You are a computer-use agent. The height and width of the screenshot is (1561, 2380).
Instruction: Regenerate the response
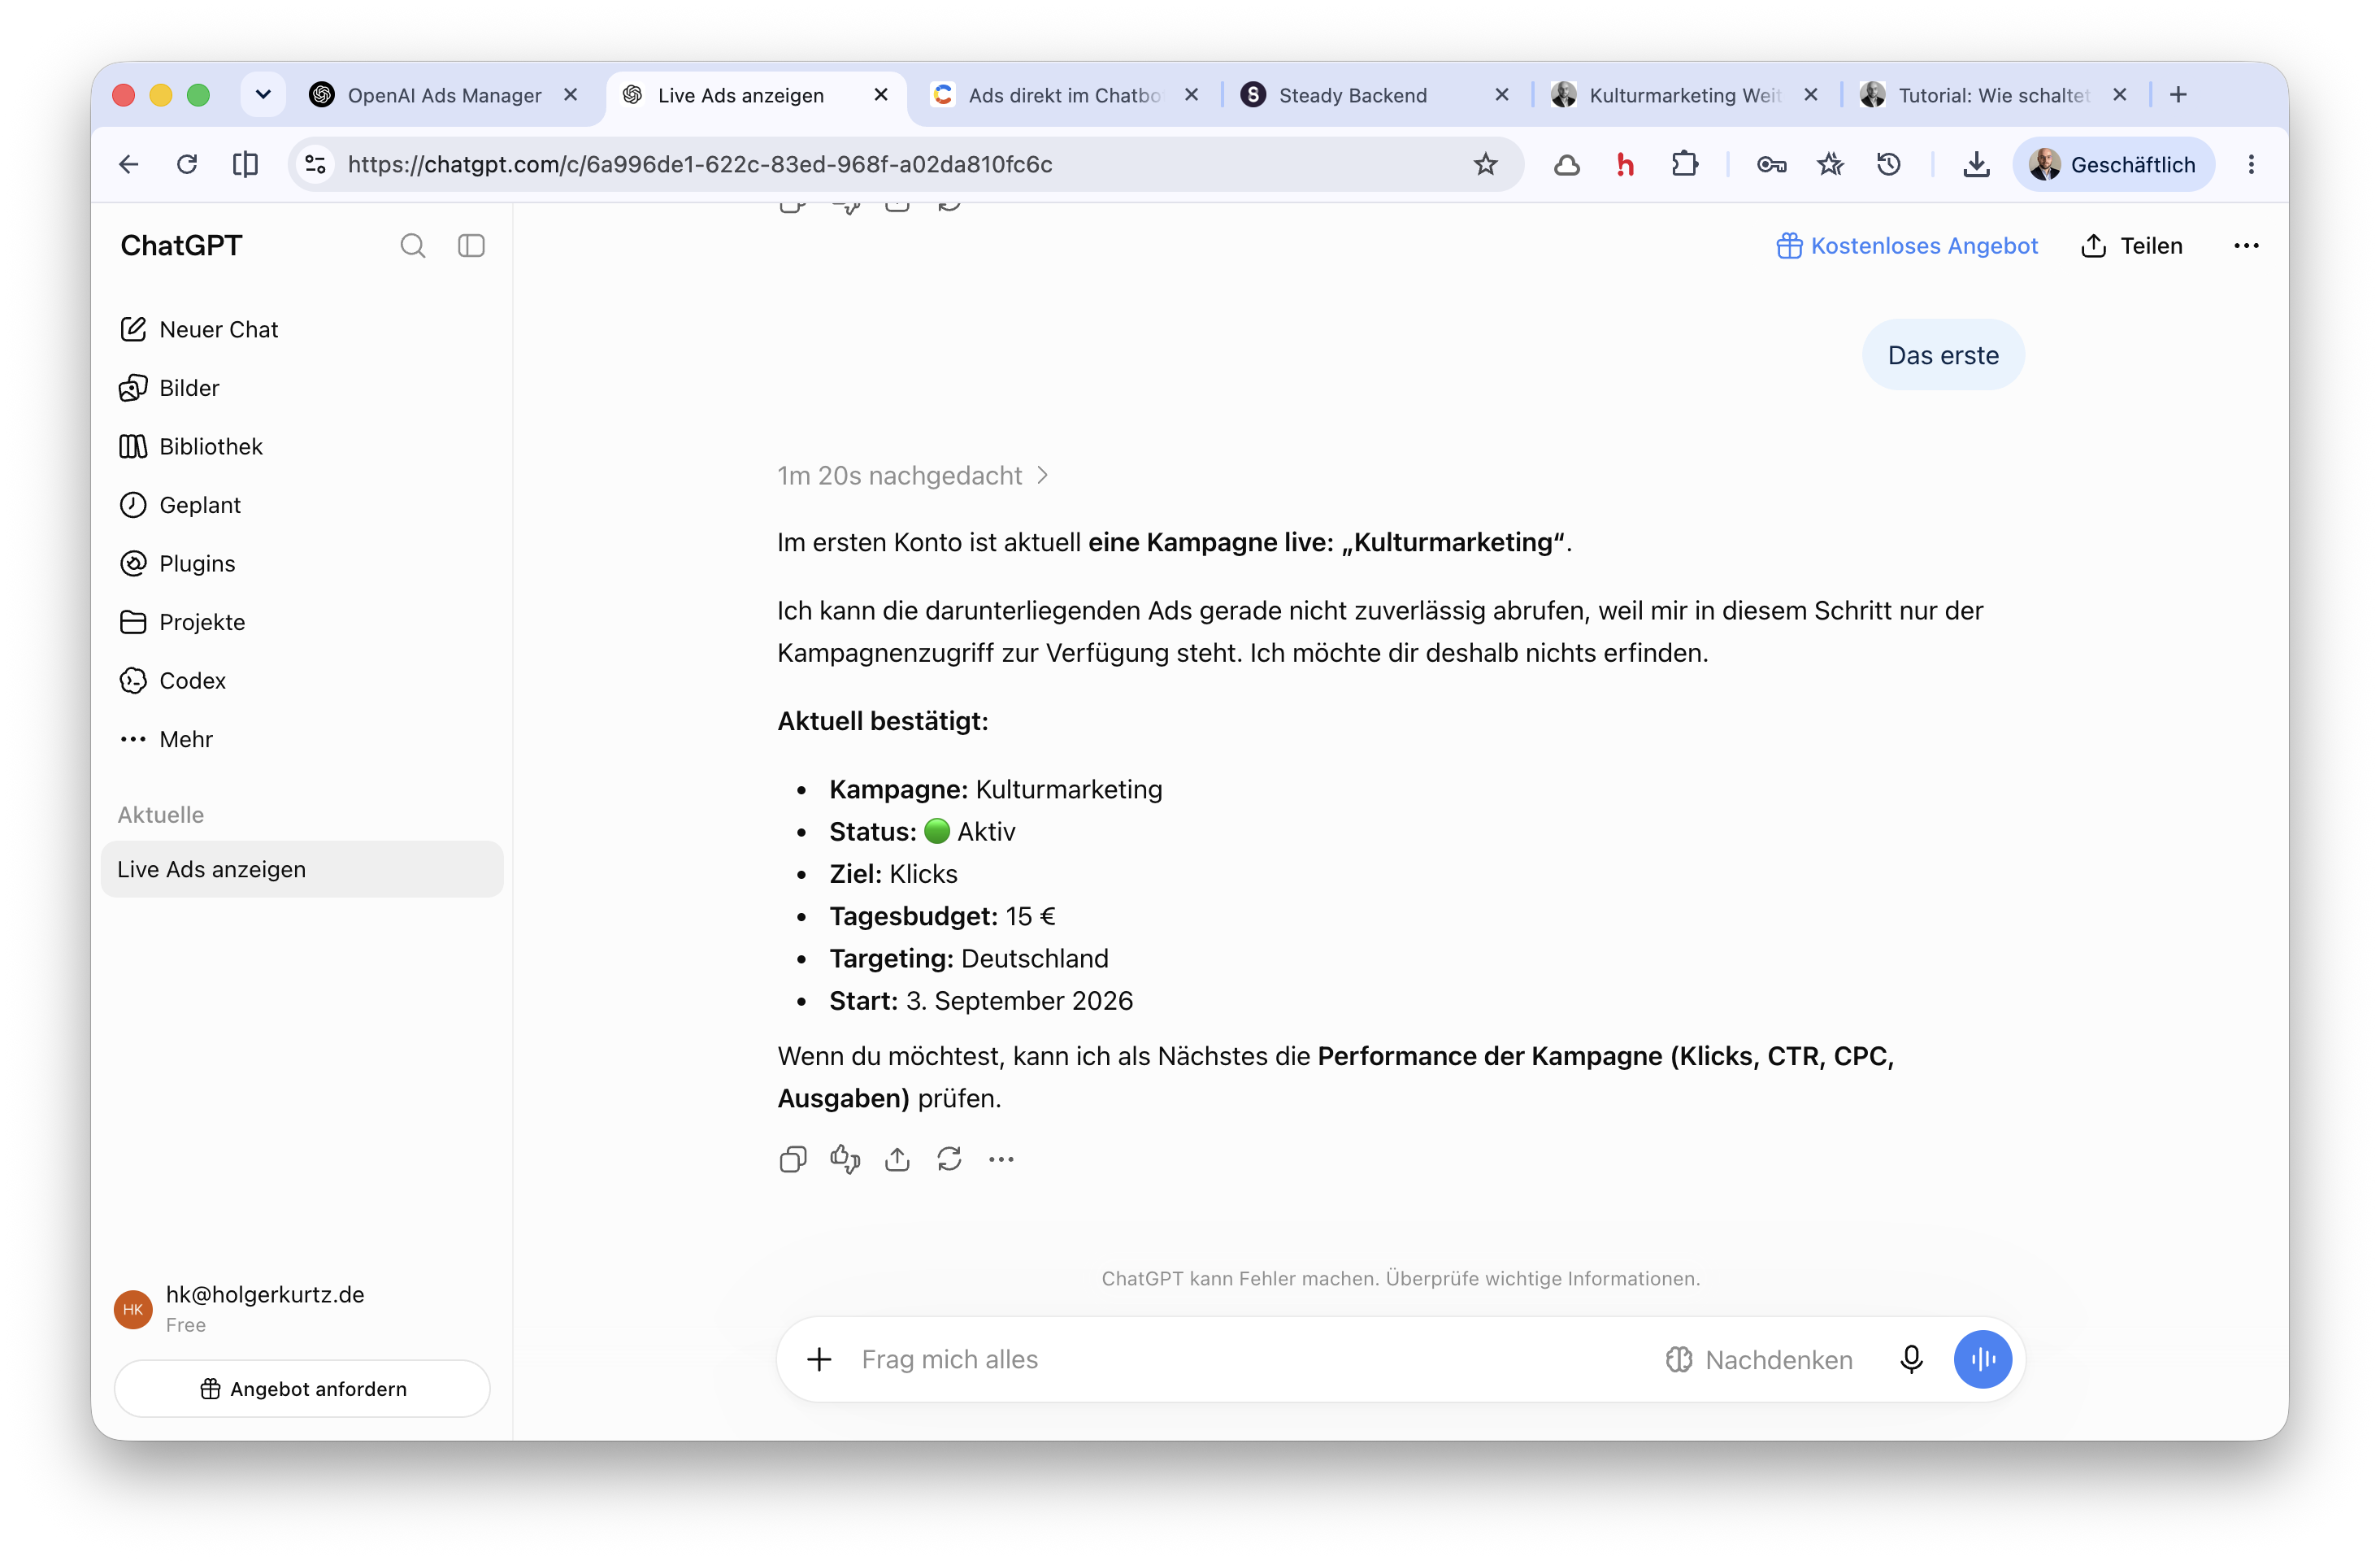tap(949, 1159)
